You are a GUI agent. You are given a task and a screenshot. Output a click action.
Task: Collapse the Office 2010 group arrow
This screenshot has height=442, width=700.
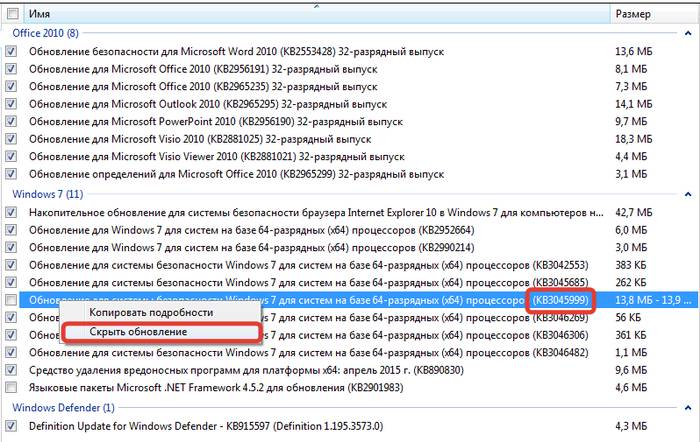pos(688,33)
